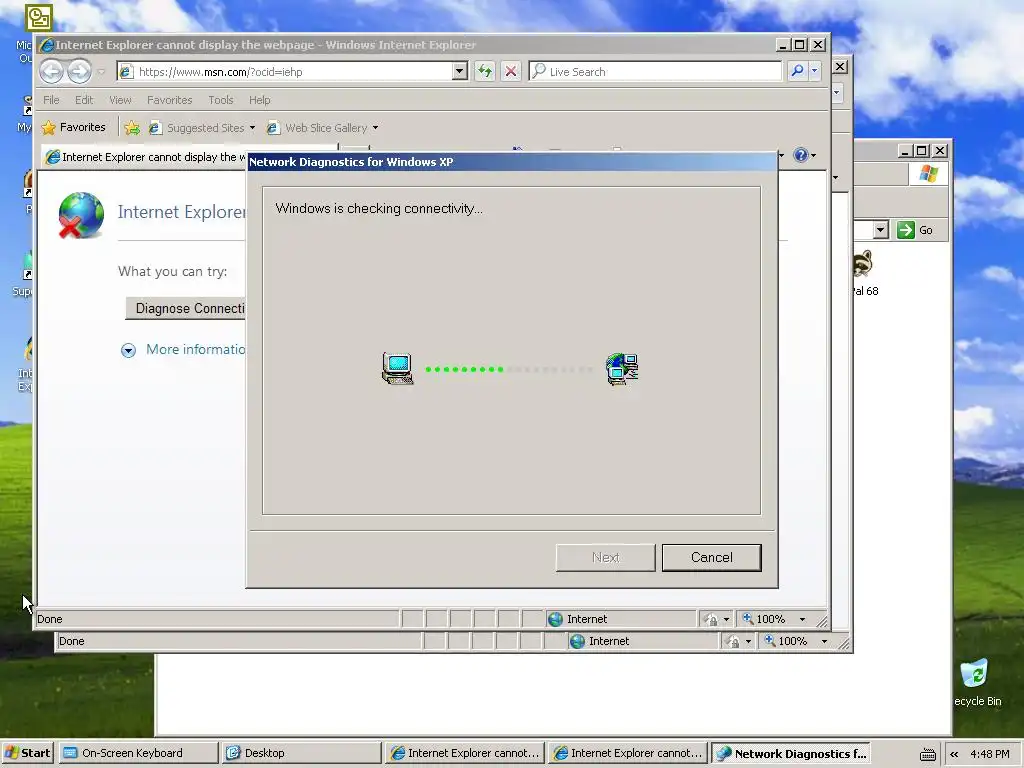The height and width of the screenshot is (768, 1024).
Task: Open address dropdown beside Go in background window
Action: [x=881, y=230]
